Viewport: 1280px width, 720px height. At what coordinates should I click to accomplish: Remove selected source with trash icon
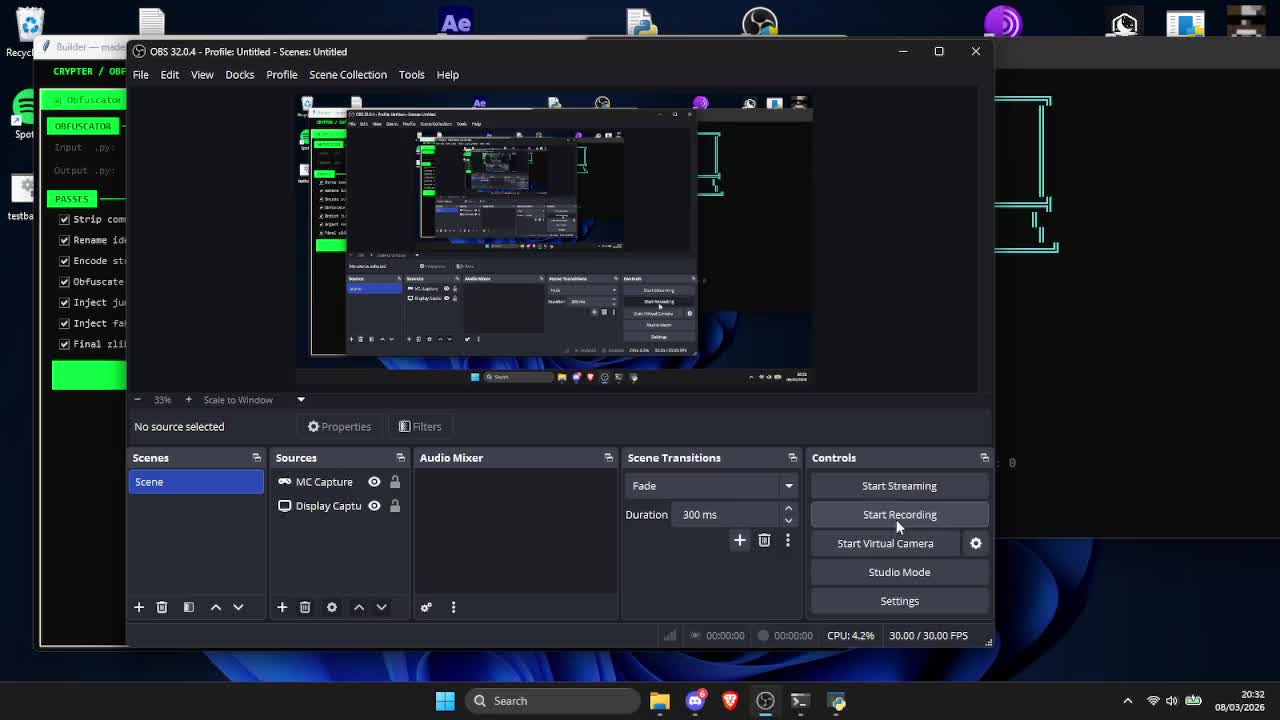(x=305, y=607)
